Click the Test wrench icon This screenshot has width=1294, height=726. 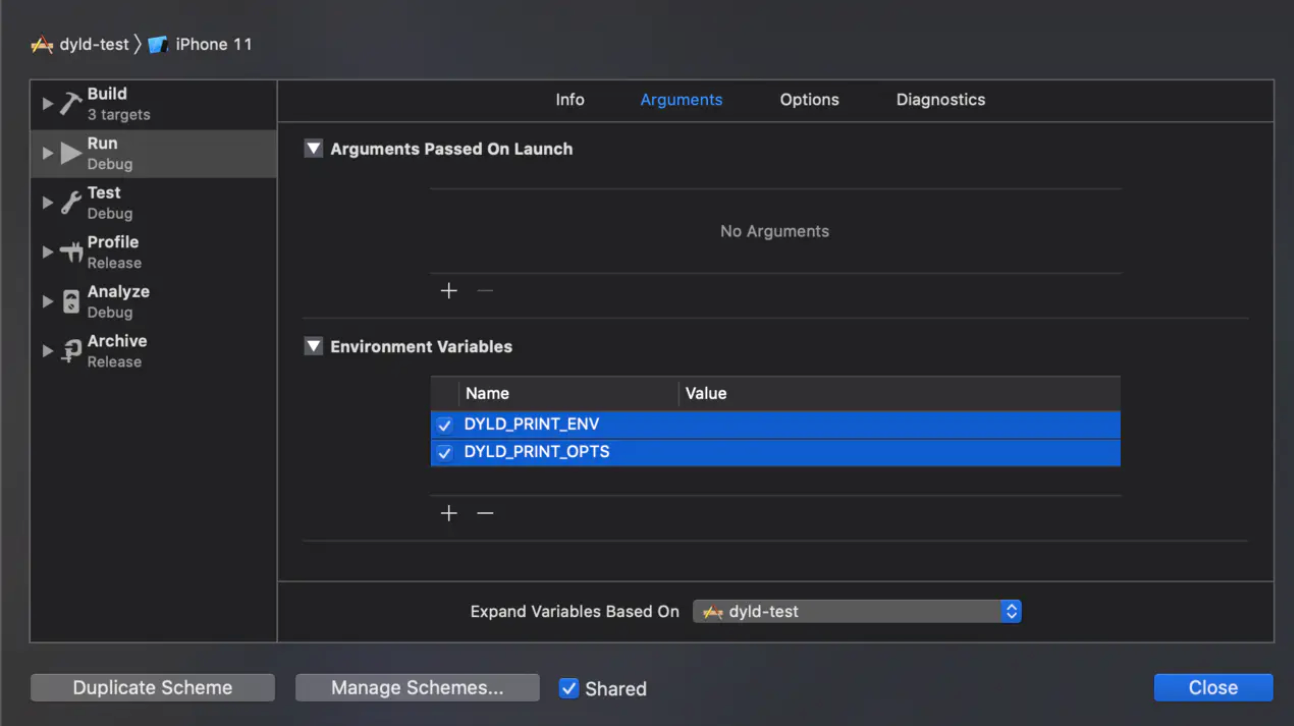70,203
